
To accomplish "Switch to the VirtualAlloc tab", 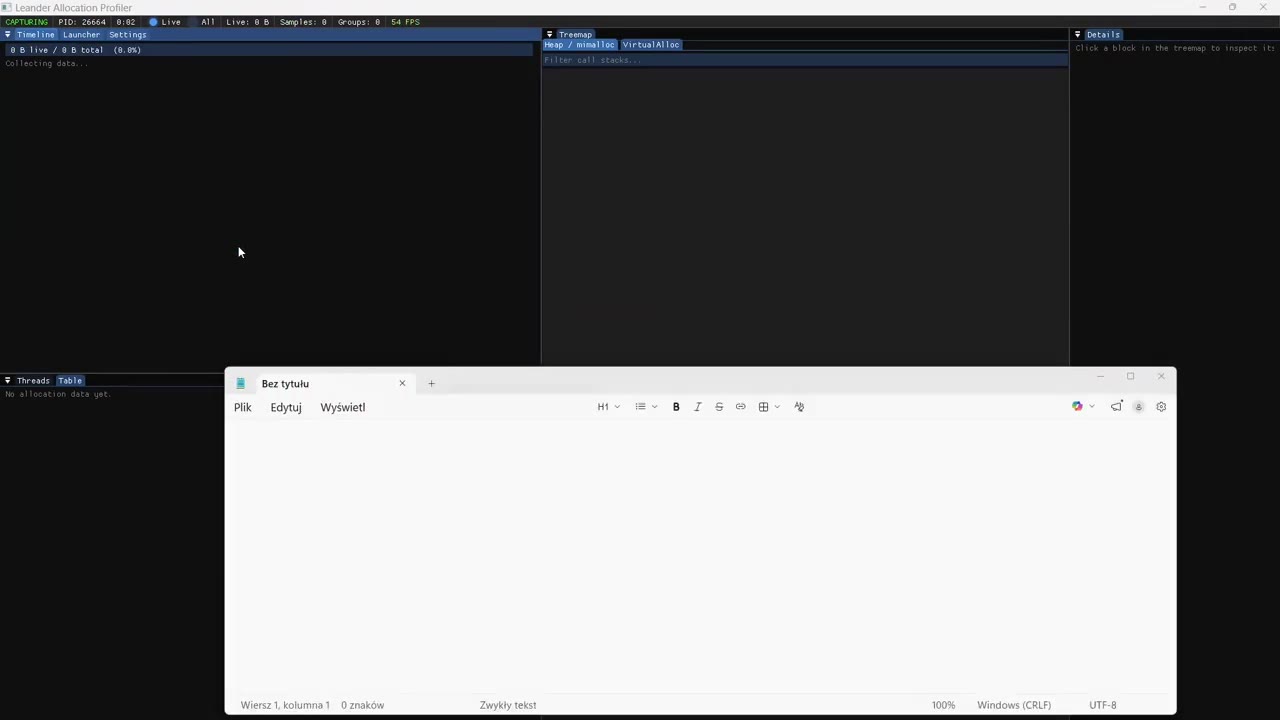I will click(651, 45).
